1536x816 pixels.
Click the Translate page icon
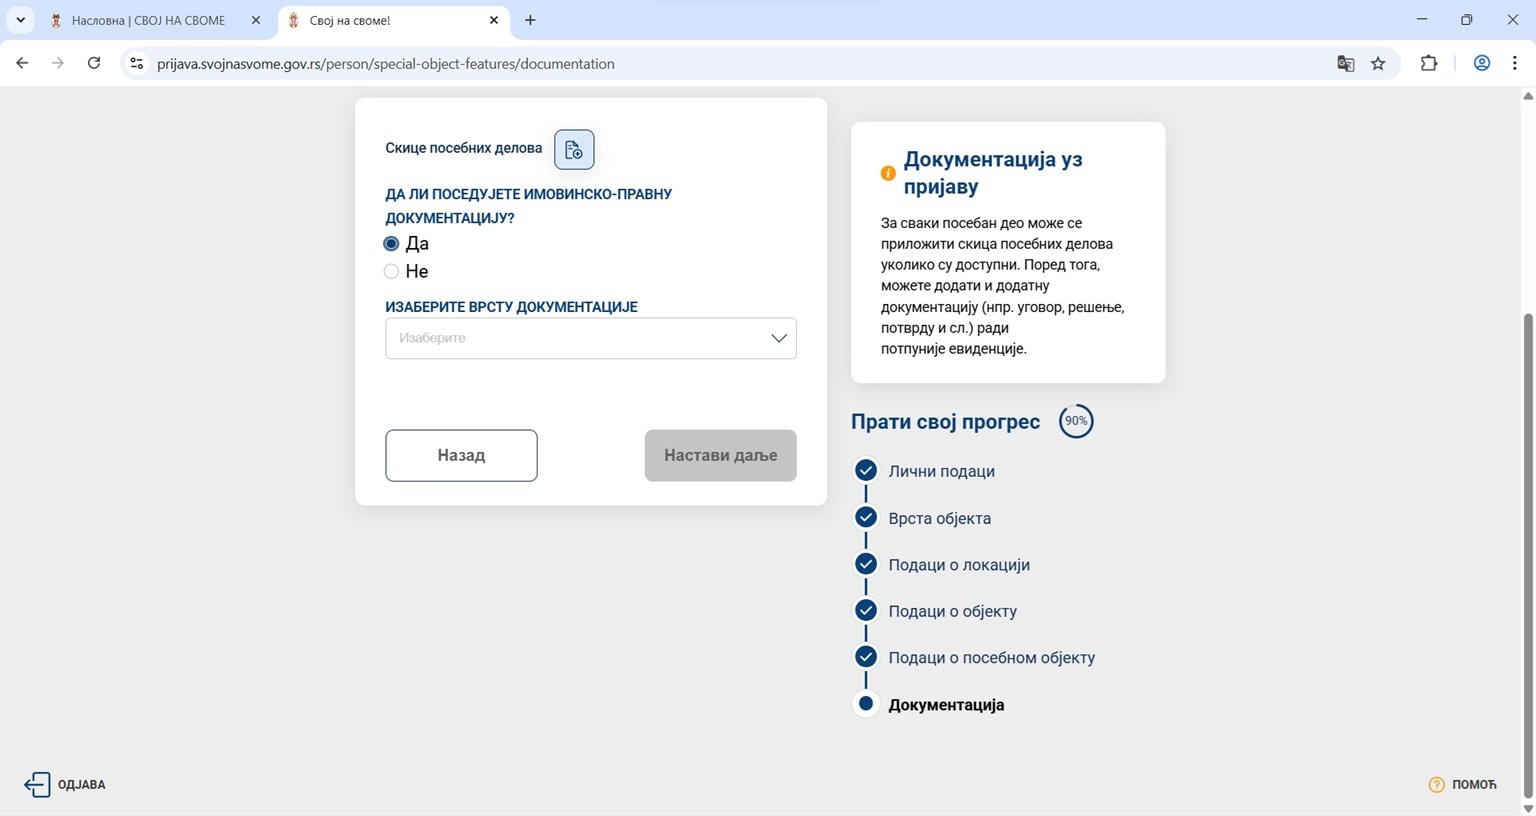coord(1346,63)
